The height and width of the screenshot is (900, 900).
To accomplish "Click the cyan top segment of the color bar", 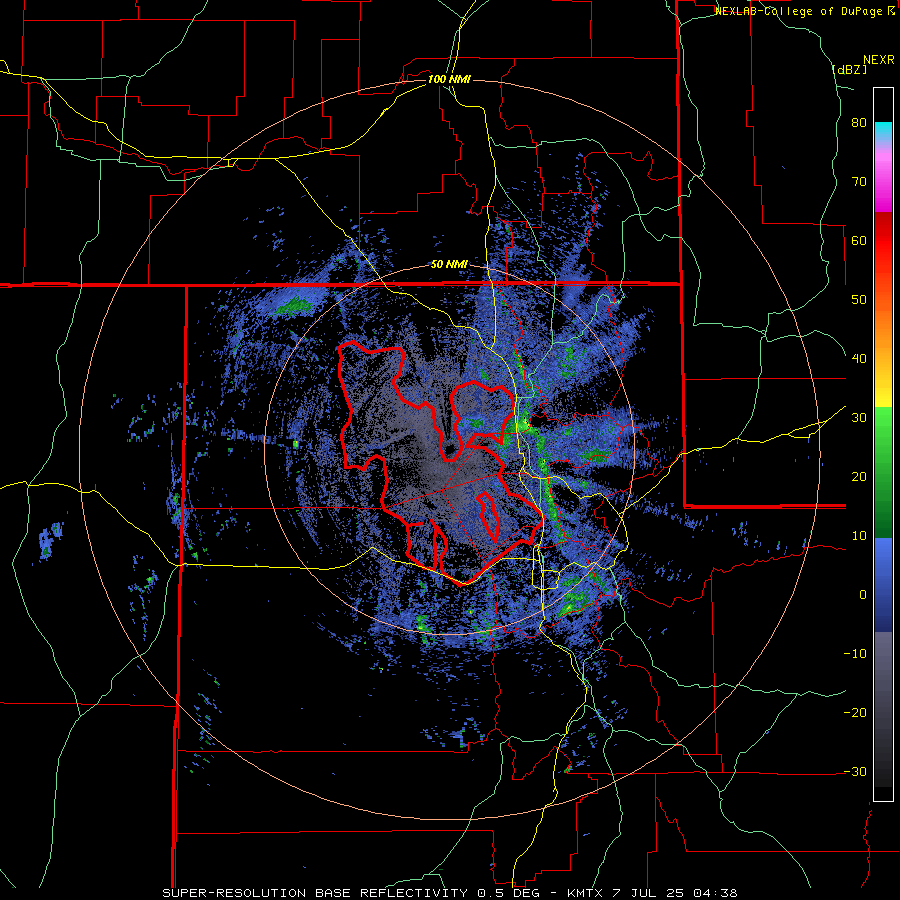I will (x=883, y=132).
